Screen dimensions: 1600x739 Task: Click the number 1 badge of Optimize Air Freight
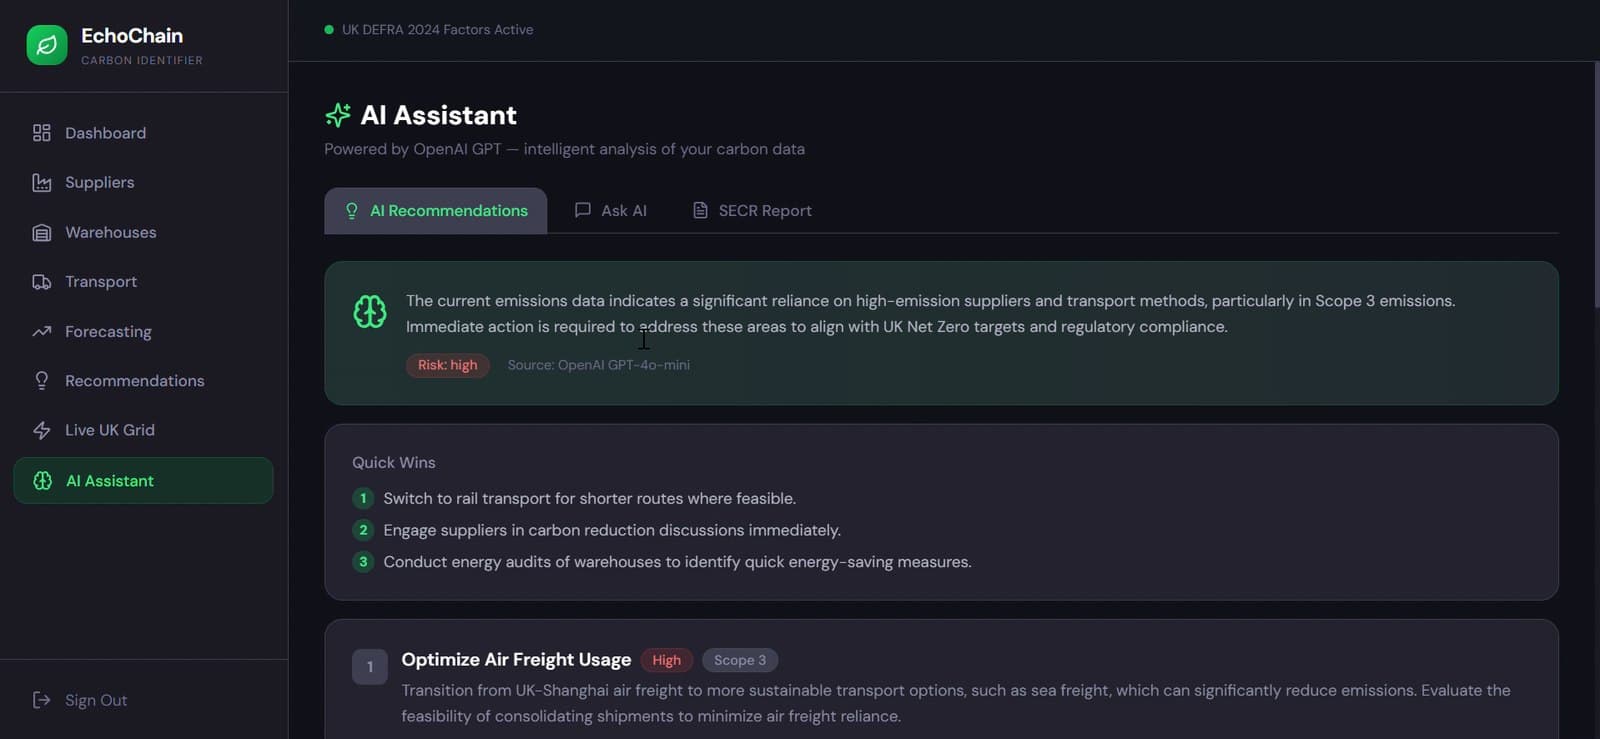tap(370, 667)
